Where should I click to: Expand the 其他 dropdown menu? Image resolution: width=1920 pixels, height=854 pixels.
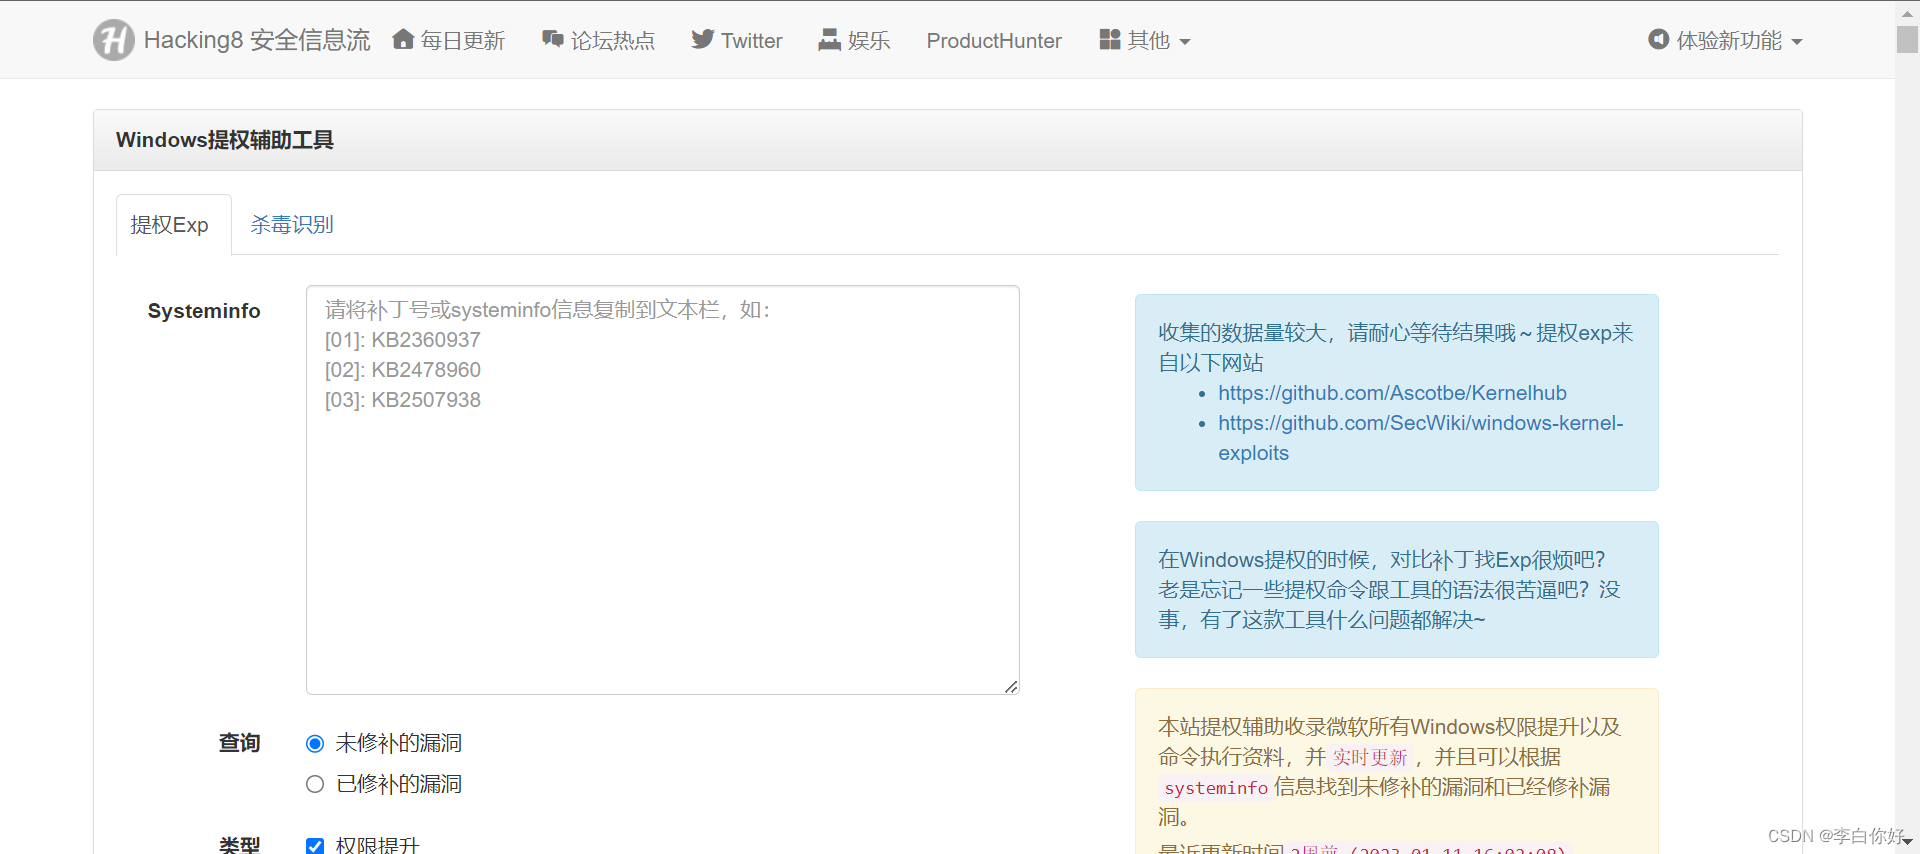click(x=1158, y=40)
